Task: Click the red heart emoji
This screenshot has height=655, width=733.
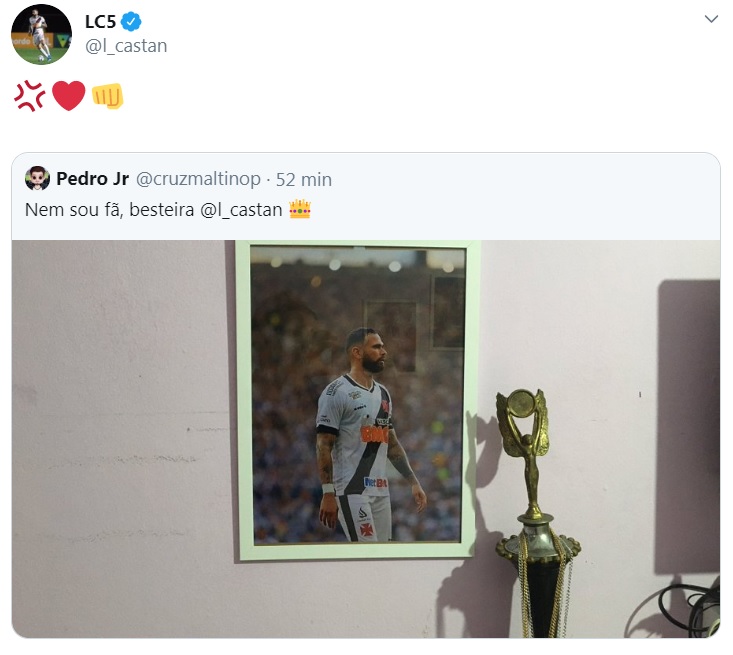Action: pyautogui.click(x=69, y=95)
